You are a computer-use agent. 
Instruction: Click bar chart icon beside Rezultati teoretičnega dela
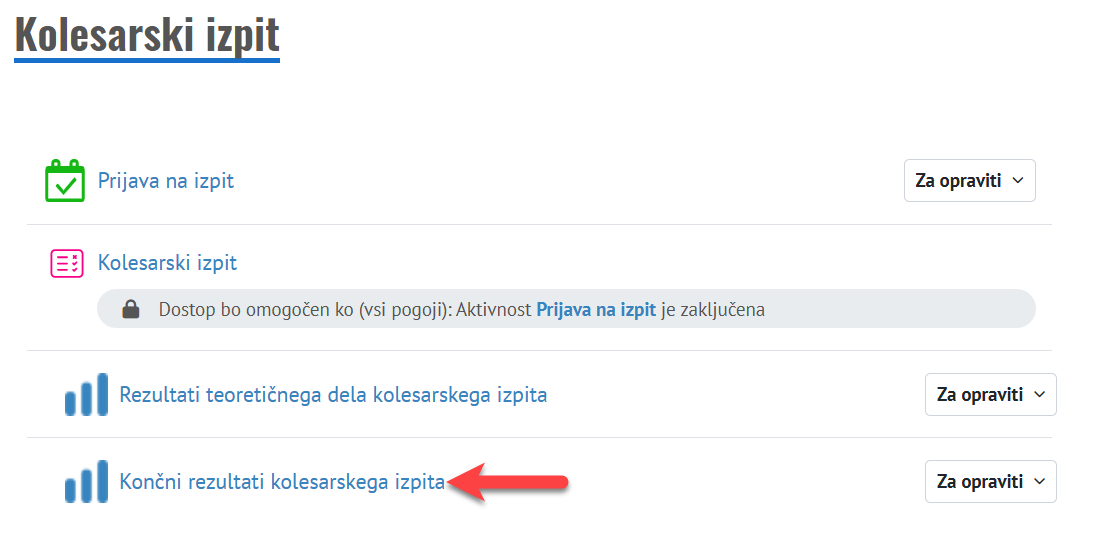(86, 395)
